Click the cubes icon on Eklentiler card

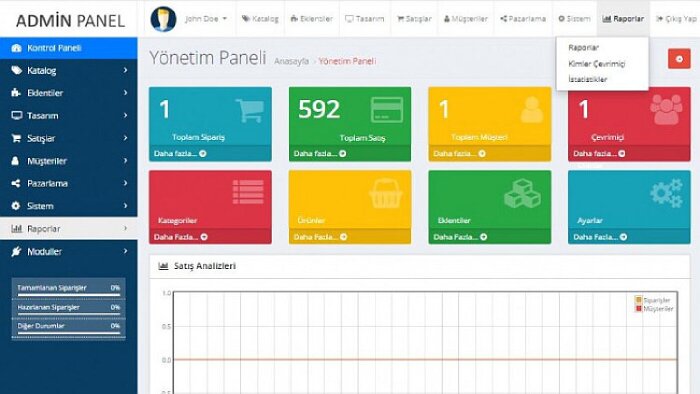click(522, 193)
